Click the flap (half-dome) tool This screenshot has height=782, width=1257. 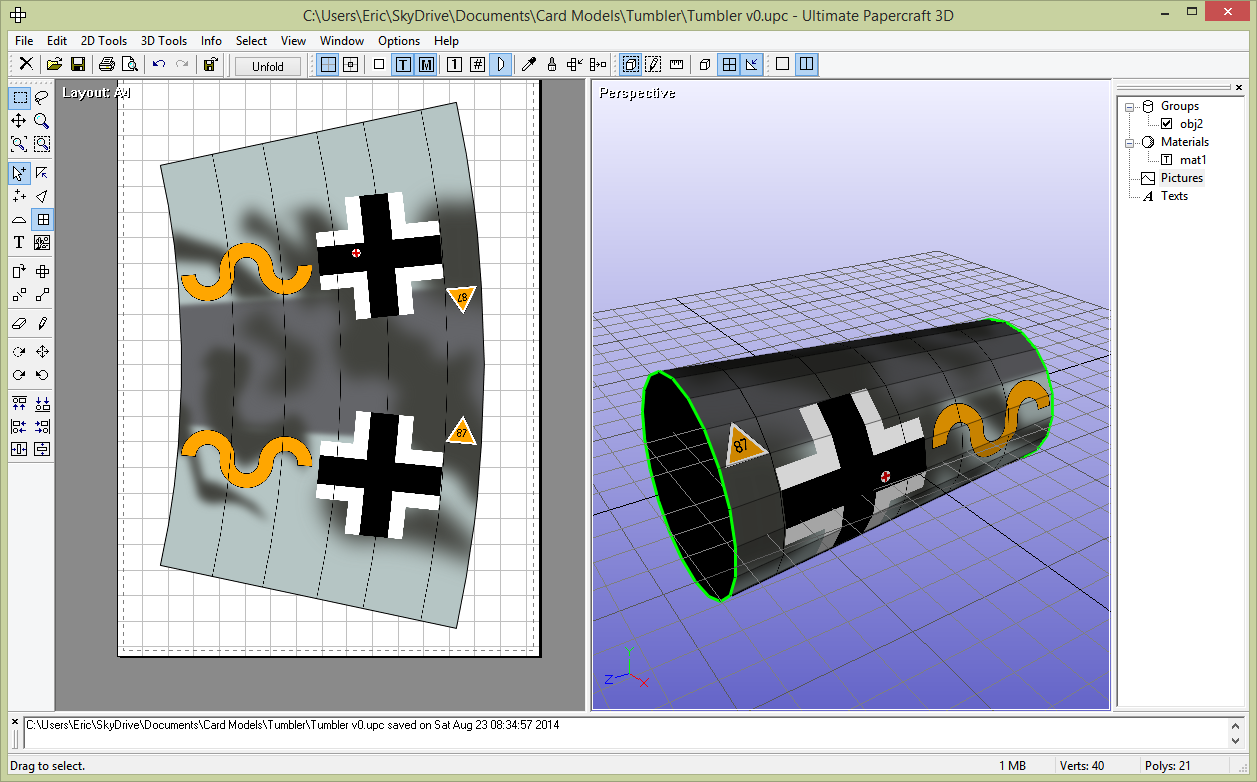[19, 219]
